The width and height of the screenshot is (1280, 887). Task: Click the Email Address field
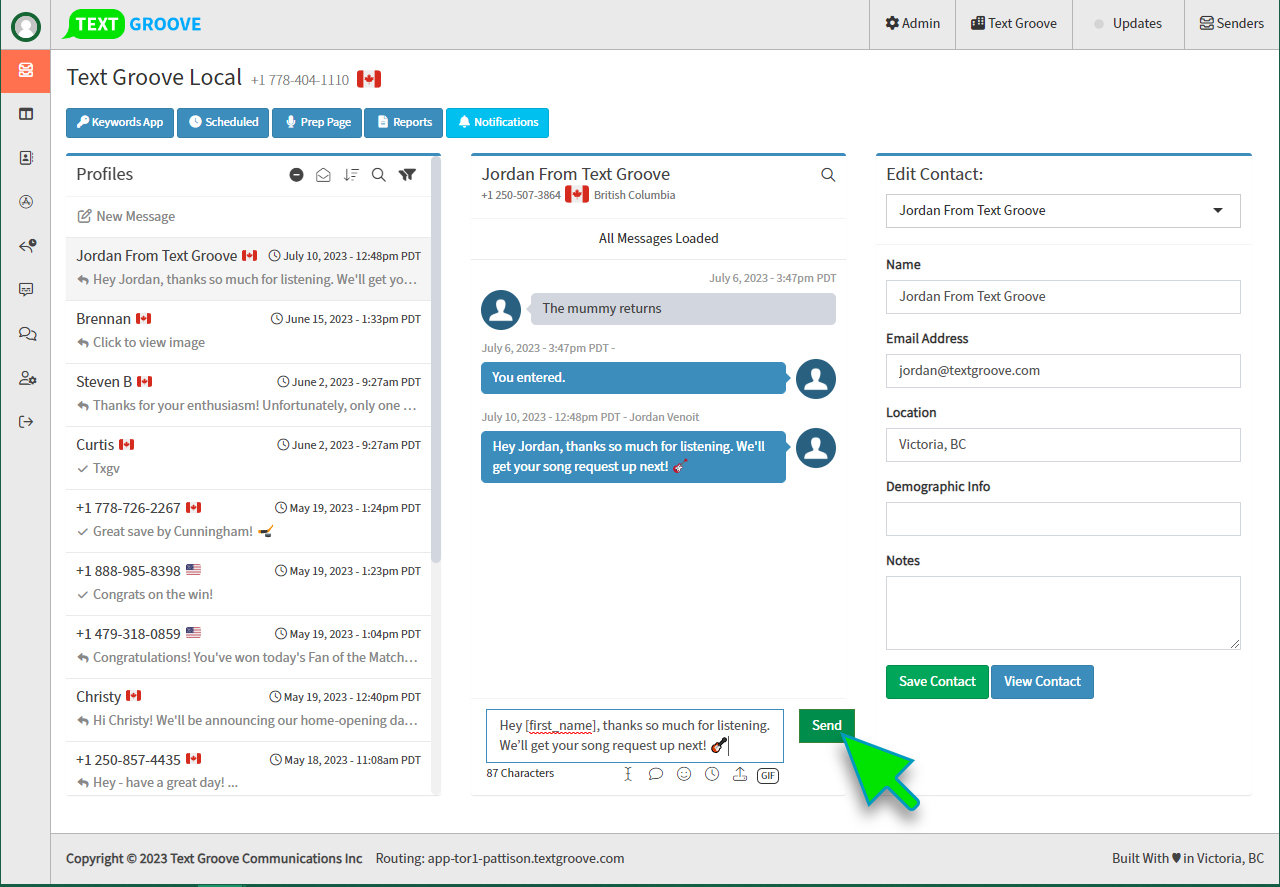[x=1063, y=371]
